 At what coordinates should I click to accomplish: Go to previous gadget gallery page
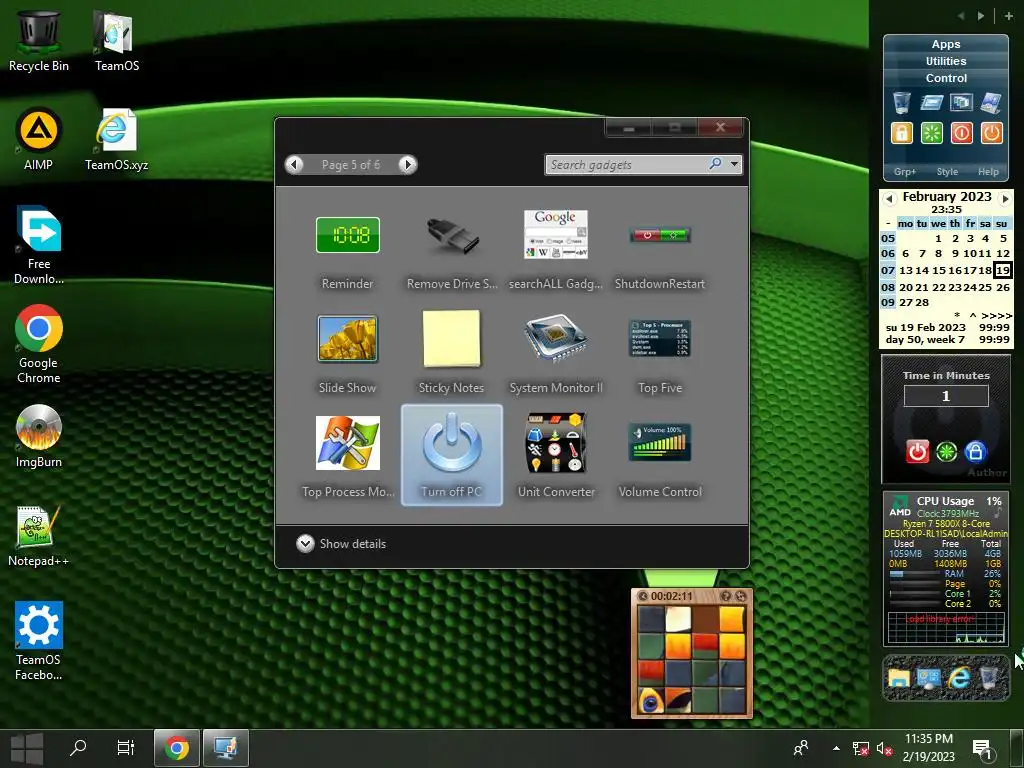(295, 165)
